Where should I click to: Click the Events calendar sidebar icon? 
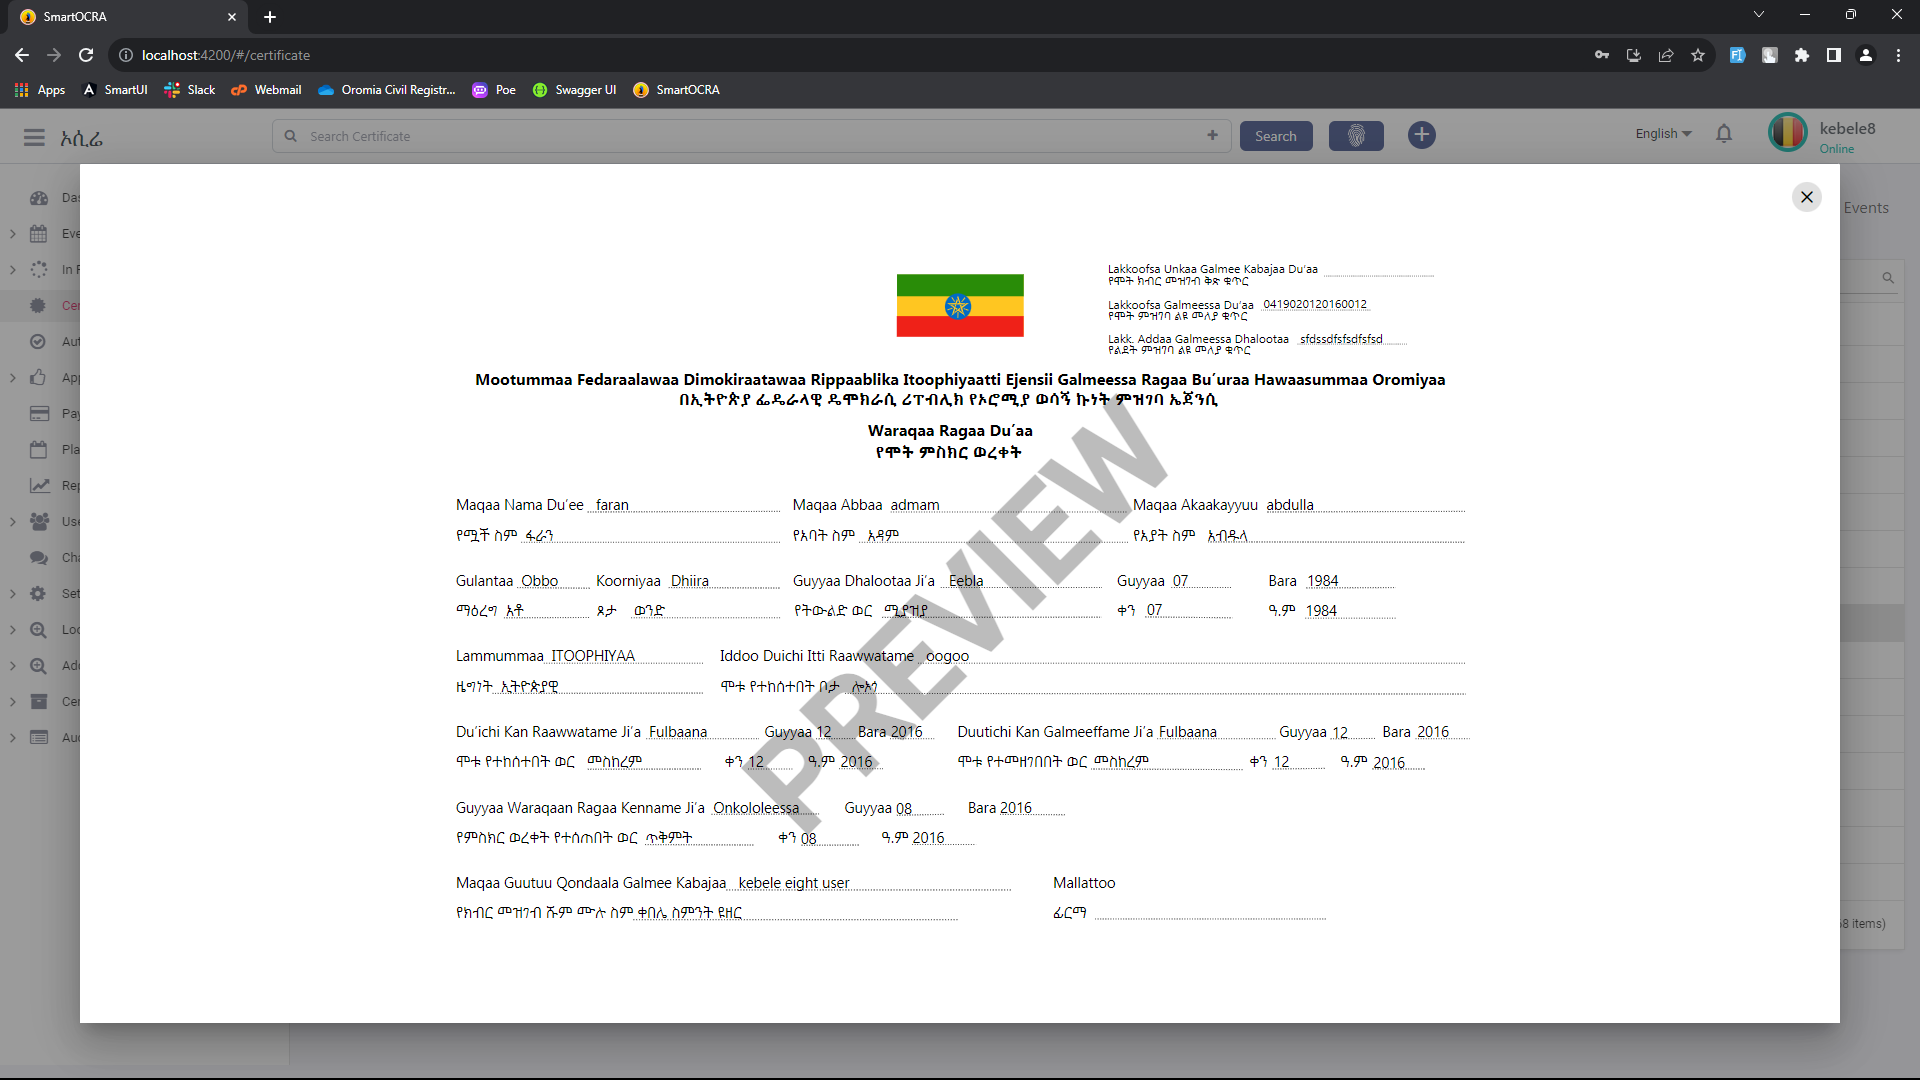38,234
